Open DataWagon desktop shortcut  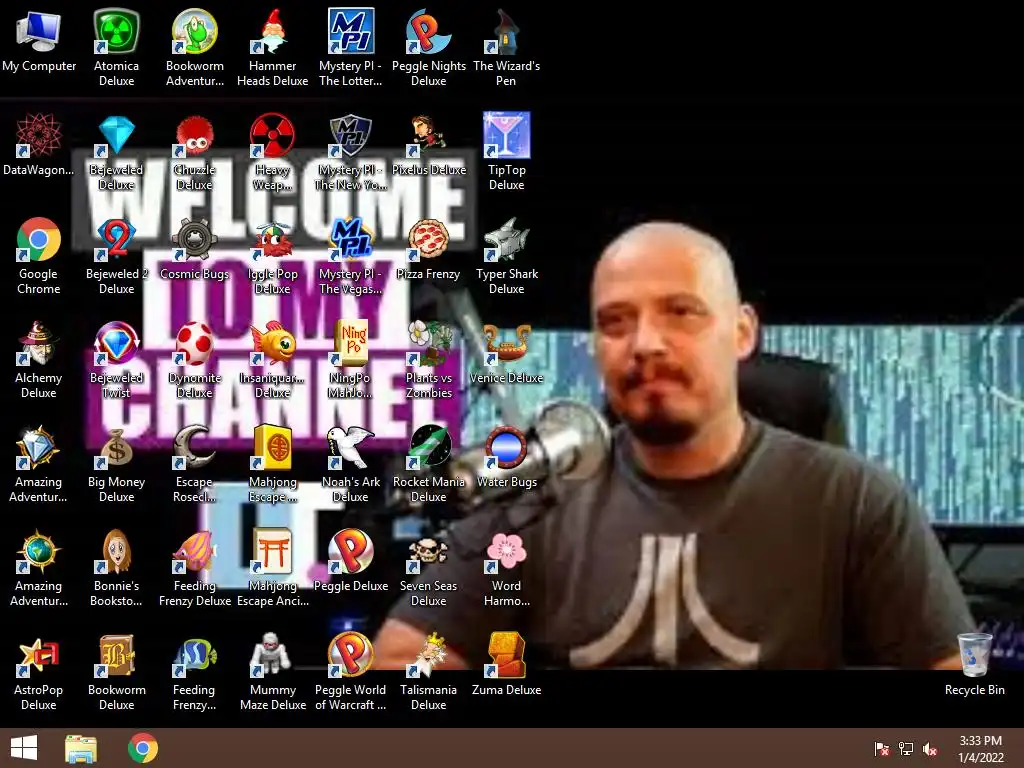[39, 145]
